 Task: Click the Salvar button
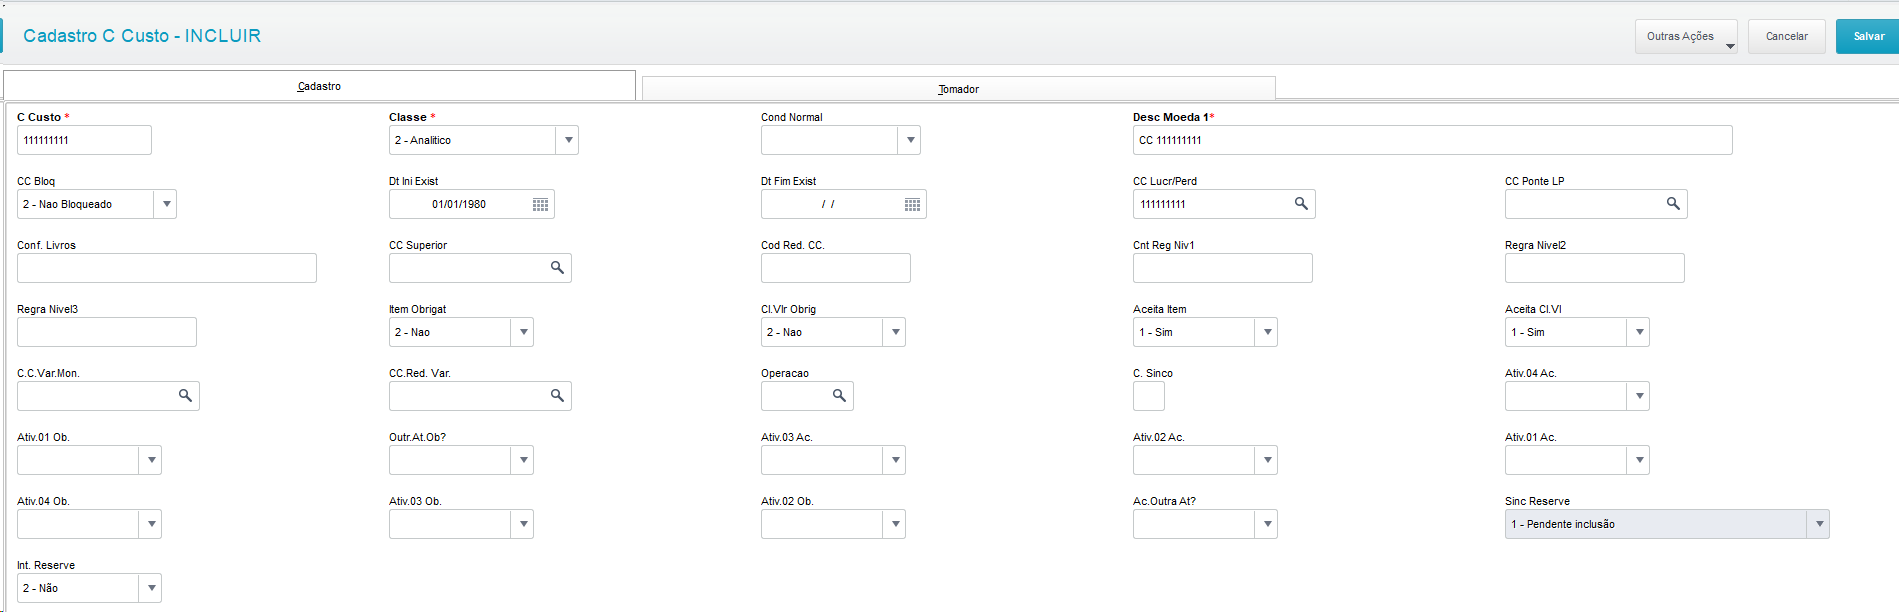[x=1868, y=36]
